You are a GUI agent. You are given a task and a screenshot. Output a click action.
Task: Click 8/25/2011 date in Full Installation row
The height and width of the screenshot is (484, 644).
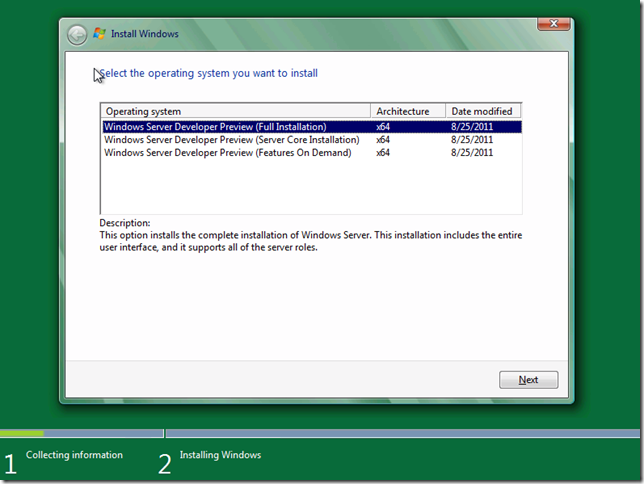pyautogui.click(x=472, y=127)
